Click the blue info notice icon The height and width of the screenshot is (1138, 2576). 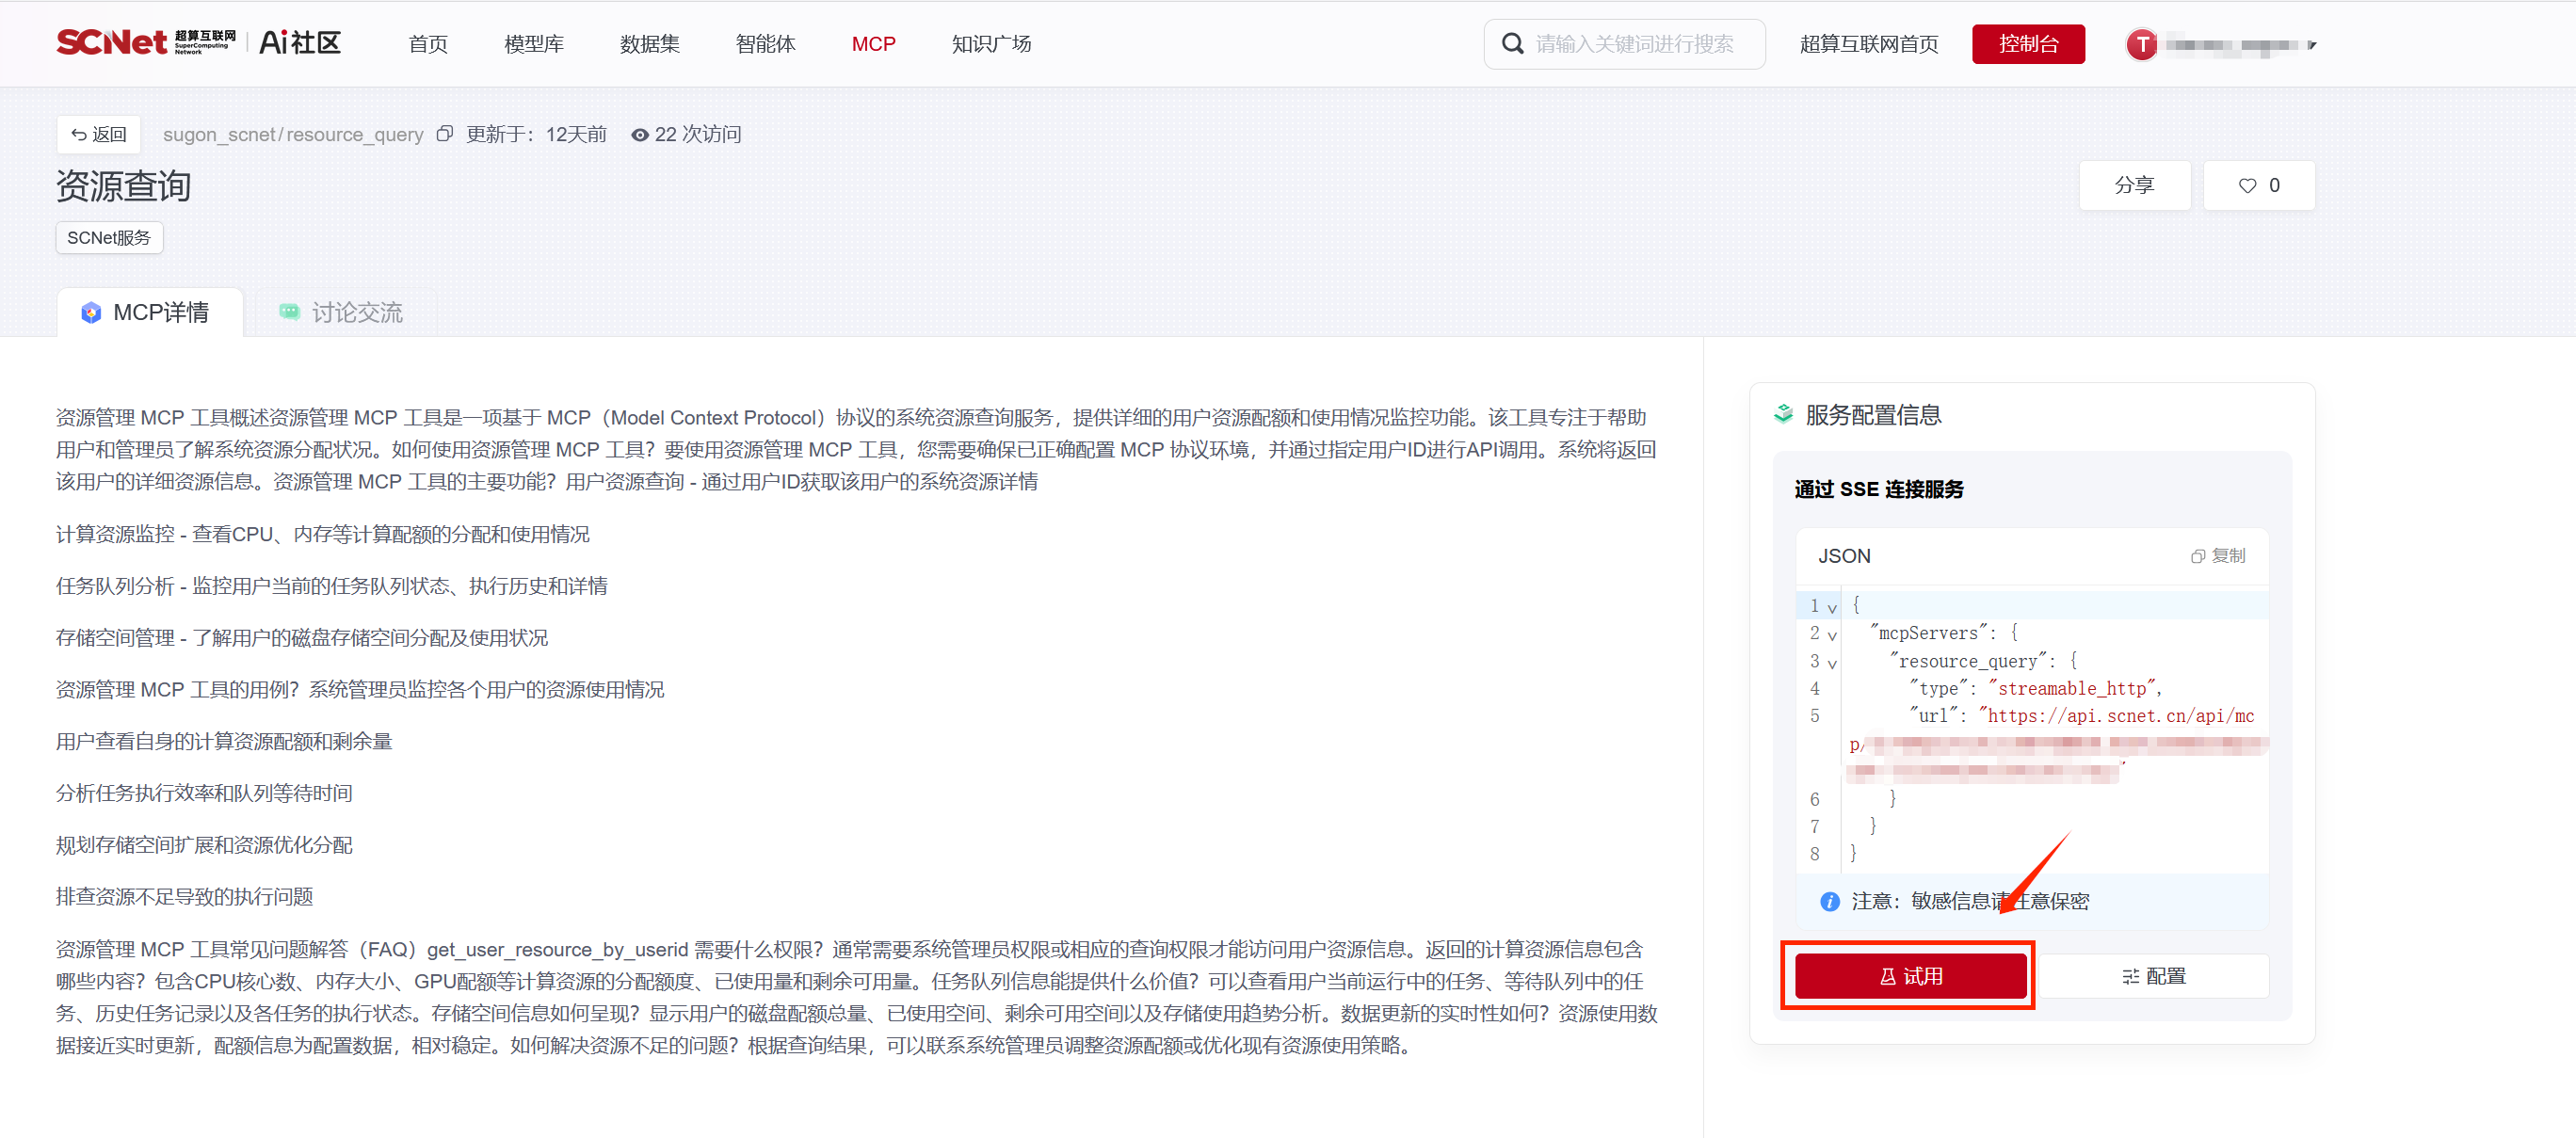point(1829,901)
